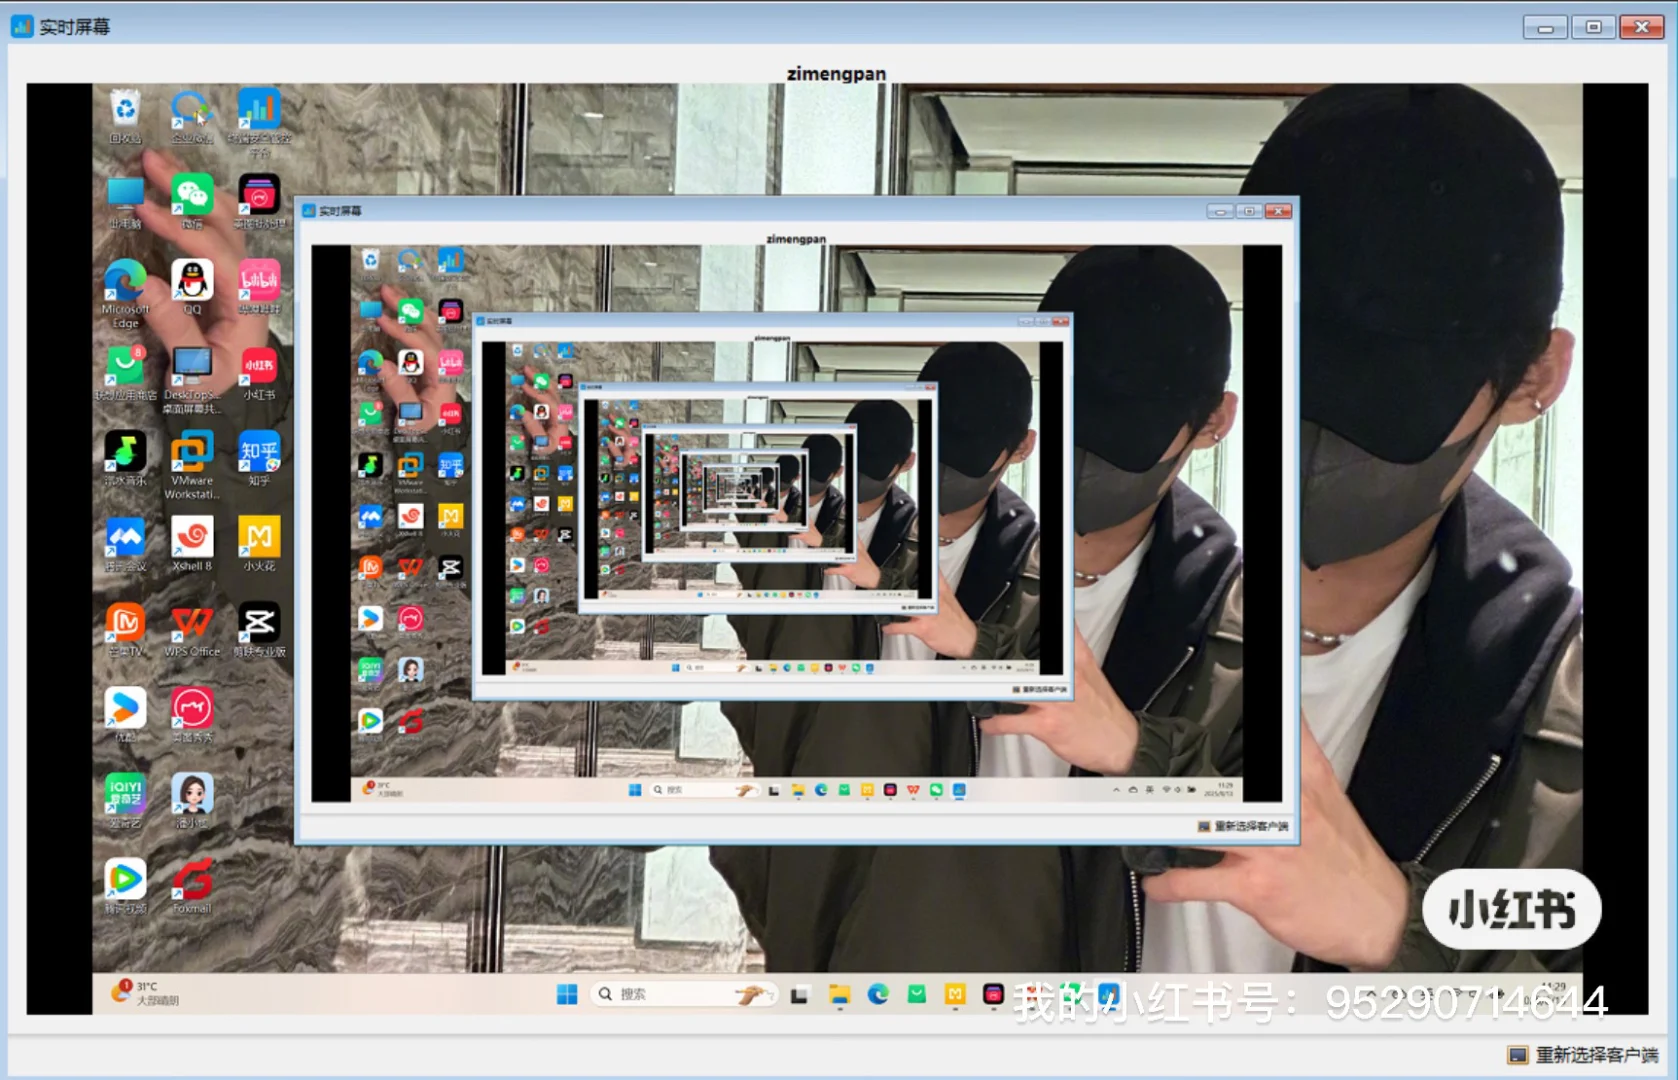
Task: Open the Recycle Bin desktop icon
Action: 125,108
